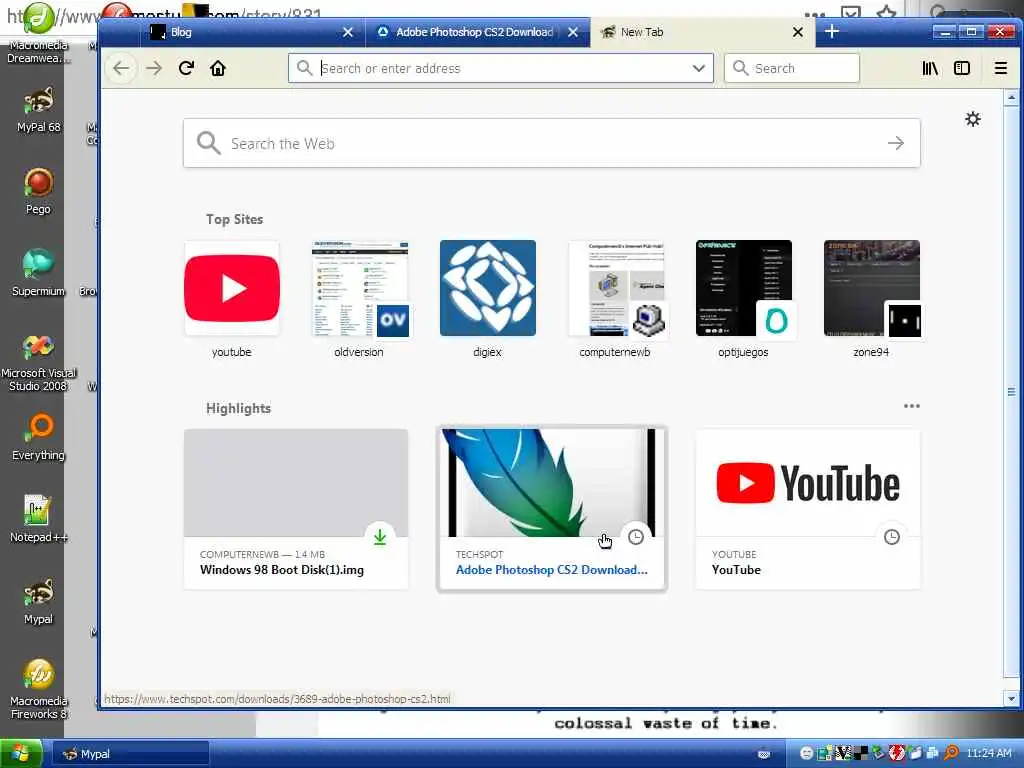This screenshot has height=768, width=1024.
Task: Go back using the browser back arrow
Action: tap(121, 68)
